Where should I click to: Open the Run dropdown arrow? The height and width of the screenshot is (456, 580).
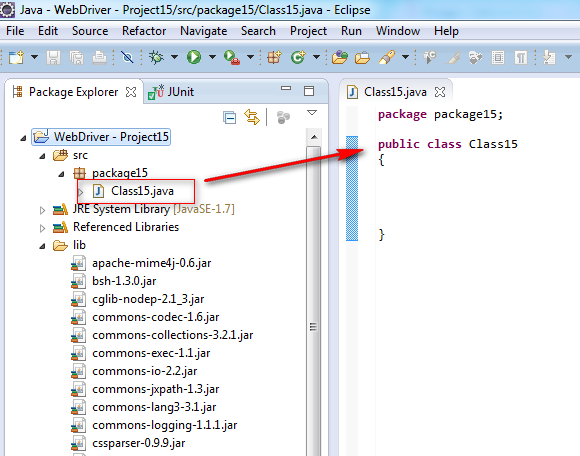pyautogui.click(x=212, y=57)
